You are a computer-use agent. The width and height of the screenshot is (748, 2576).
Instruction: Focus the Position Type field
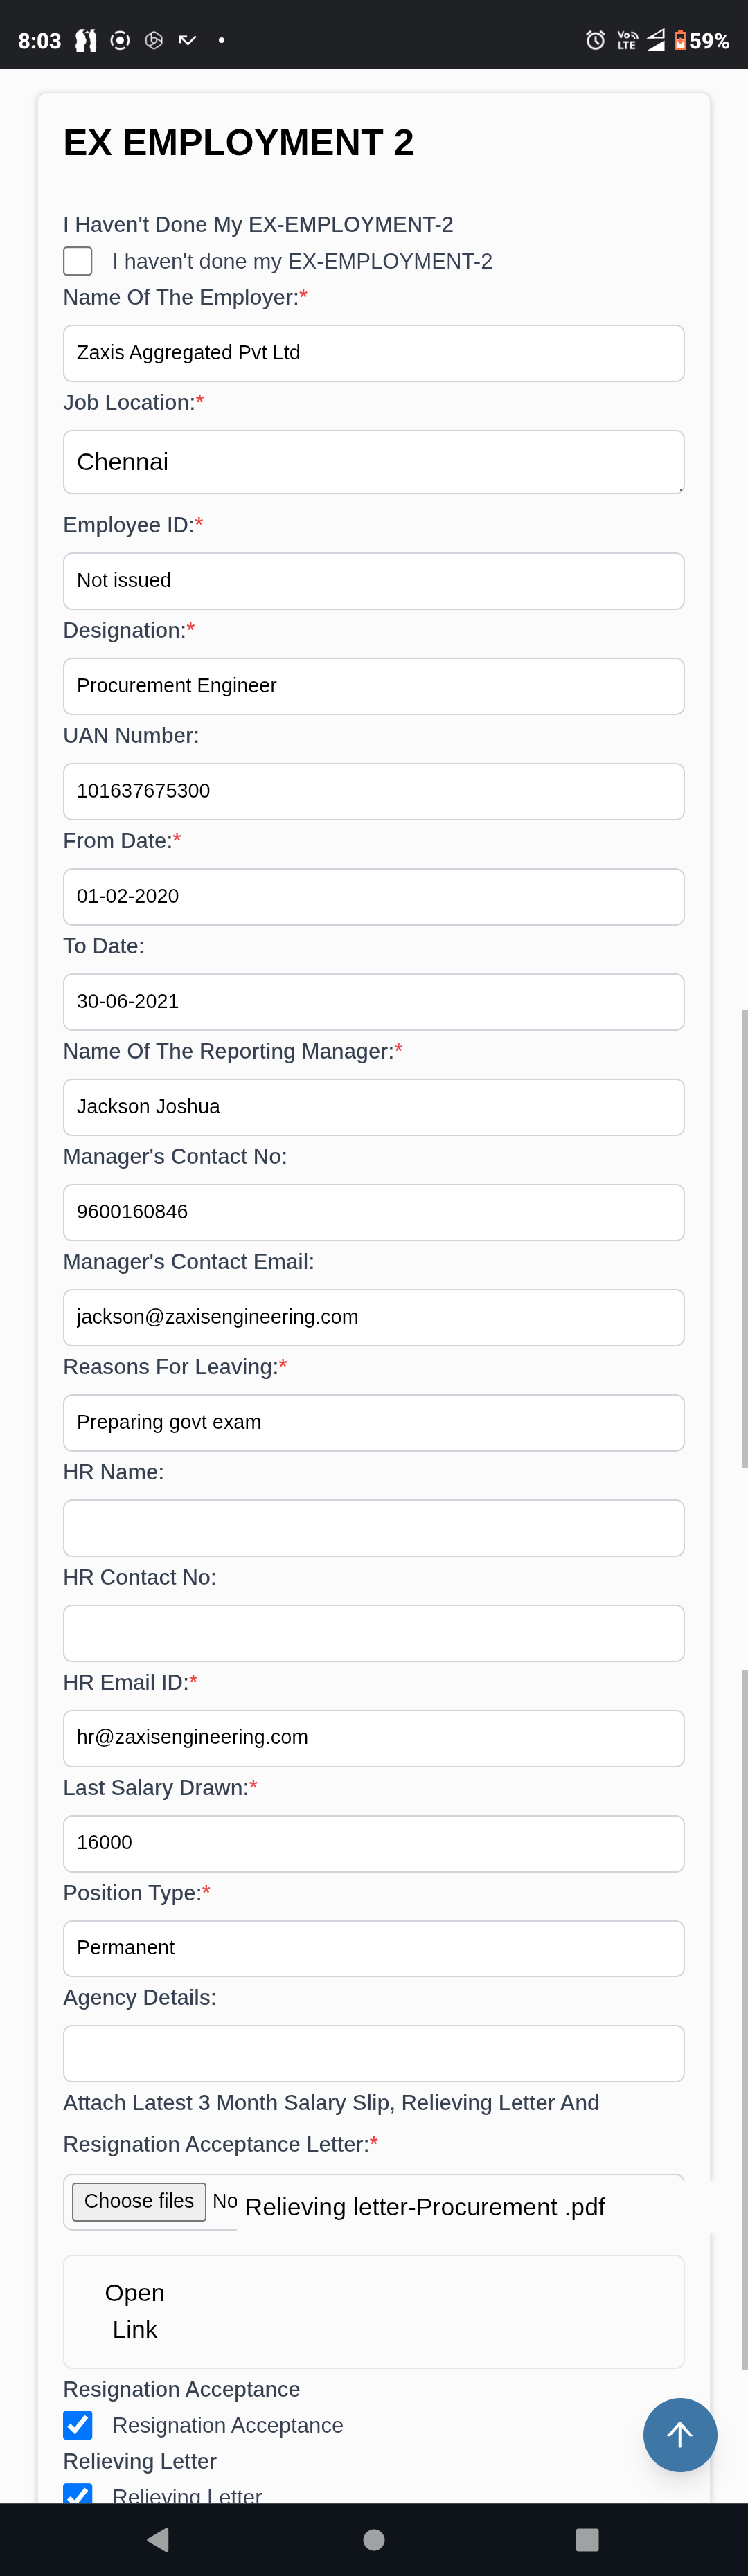[x=373, y=1948]
